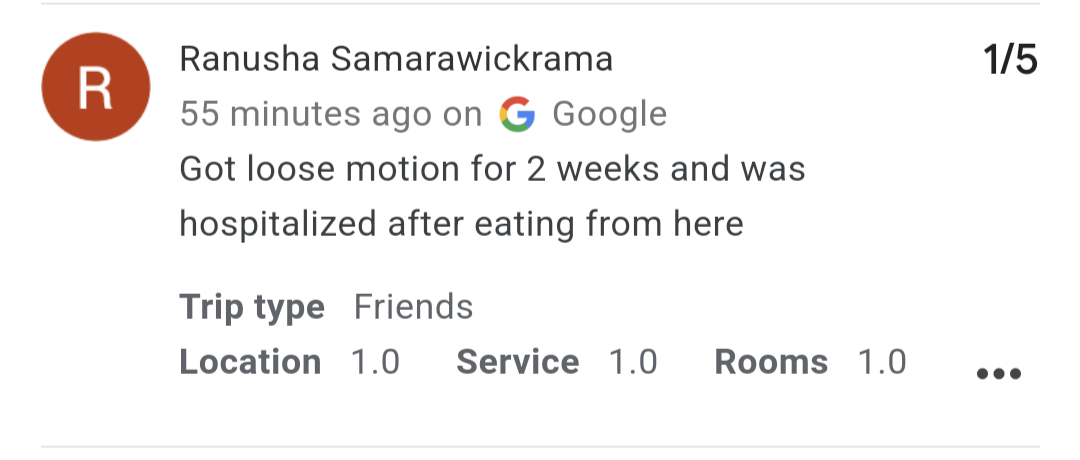Screen dimensions: 1080x460
Task: Click the Location 1.0 score
Action: click(x=375, y=362)
